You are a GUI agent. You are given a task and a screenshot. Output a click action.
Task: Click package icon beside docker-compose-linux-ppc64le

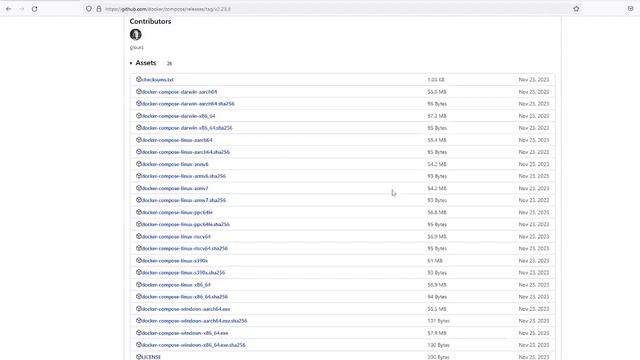point(139,212)
